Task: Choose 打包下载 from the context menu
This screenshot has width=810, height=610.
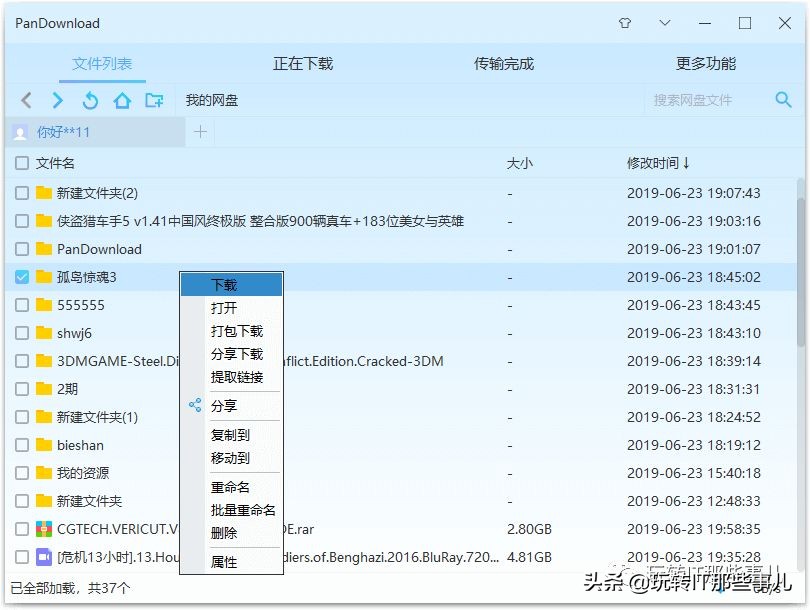Action: [x=232, y=331]
